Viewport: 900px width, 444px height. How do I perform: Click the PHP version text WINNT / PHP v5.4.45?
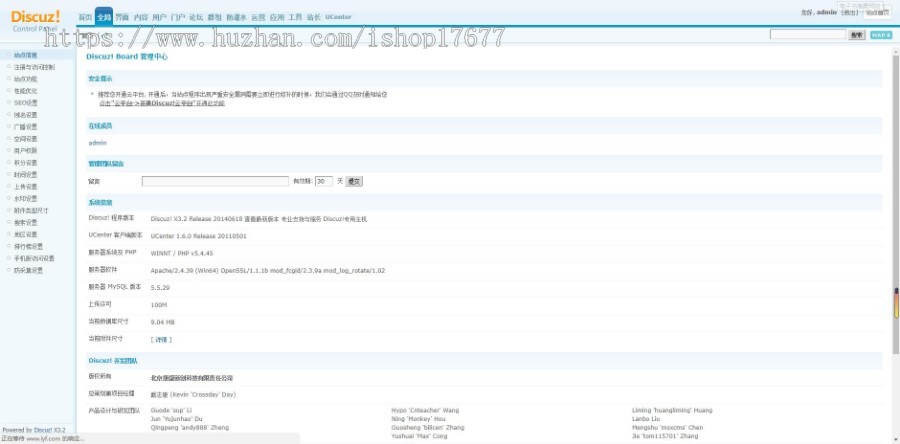pos(182,253)
